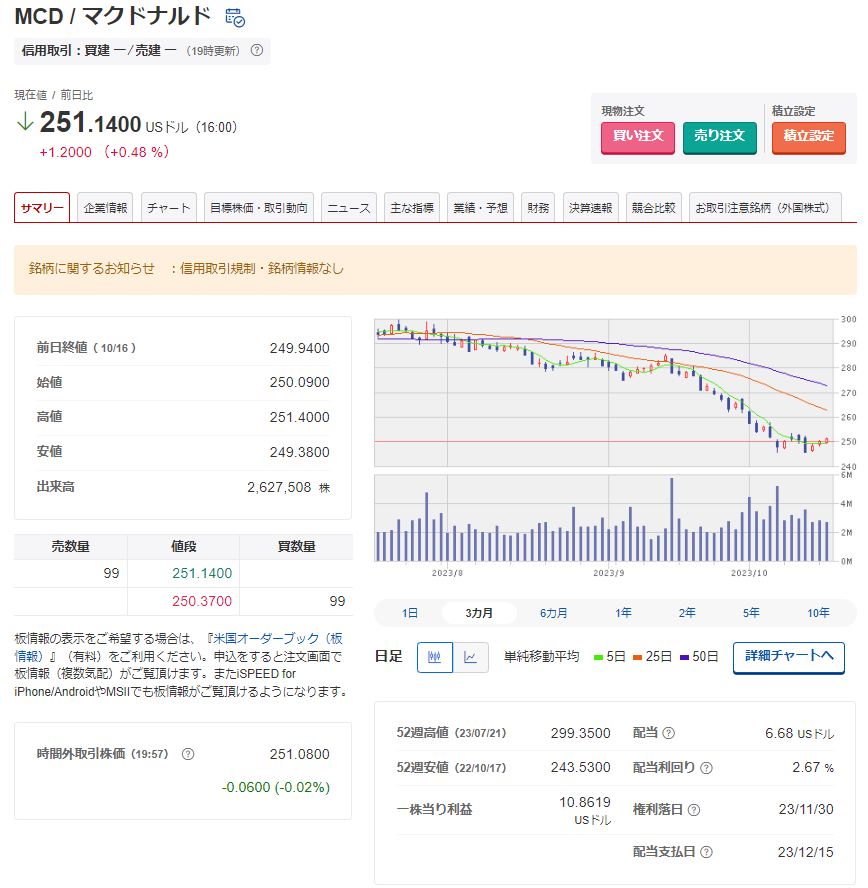This screenshot has width=868, height=888.
Task: Click help icon beside 権利落日
Action: coord(694,810)
